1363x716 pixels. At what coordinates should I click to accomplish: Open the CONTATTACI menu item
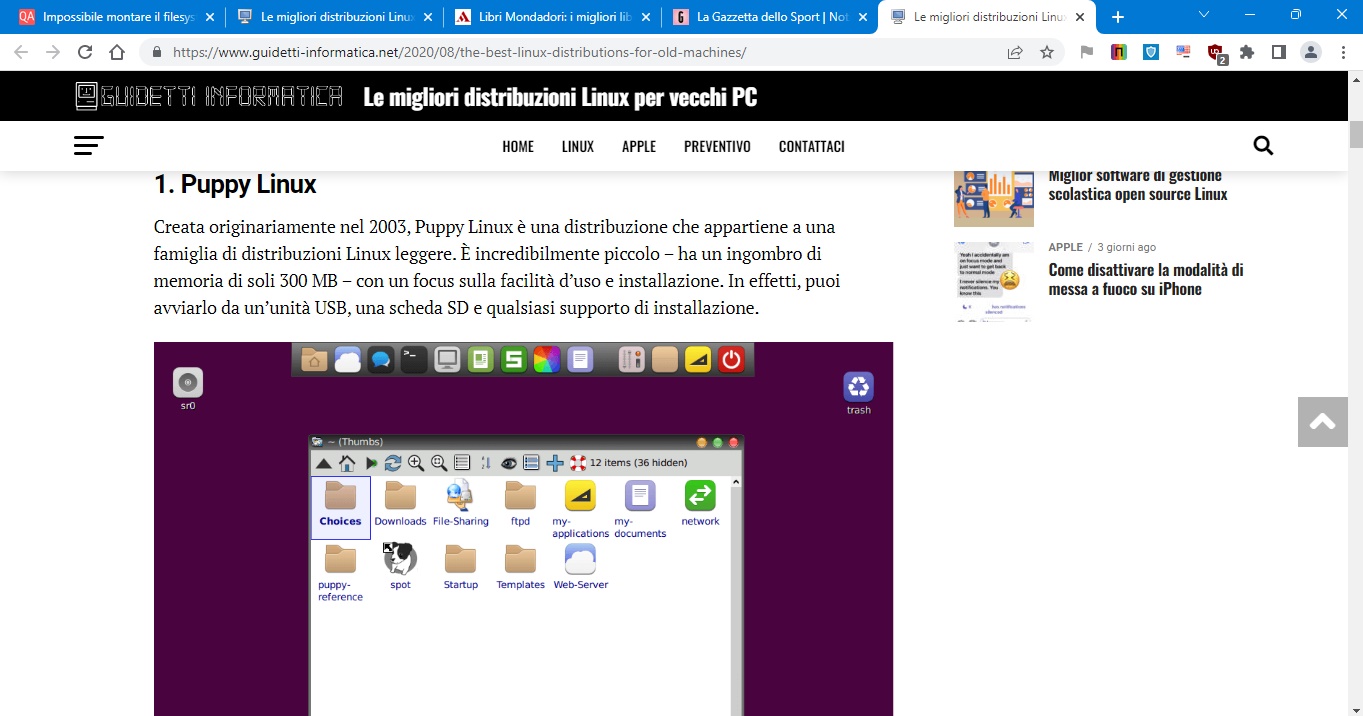point(812,146)
